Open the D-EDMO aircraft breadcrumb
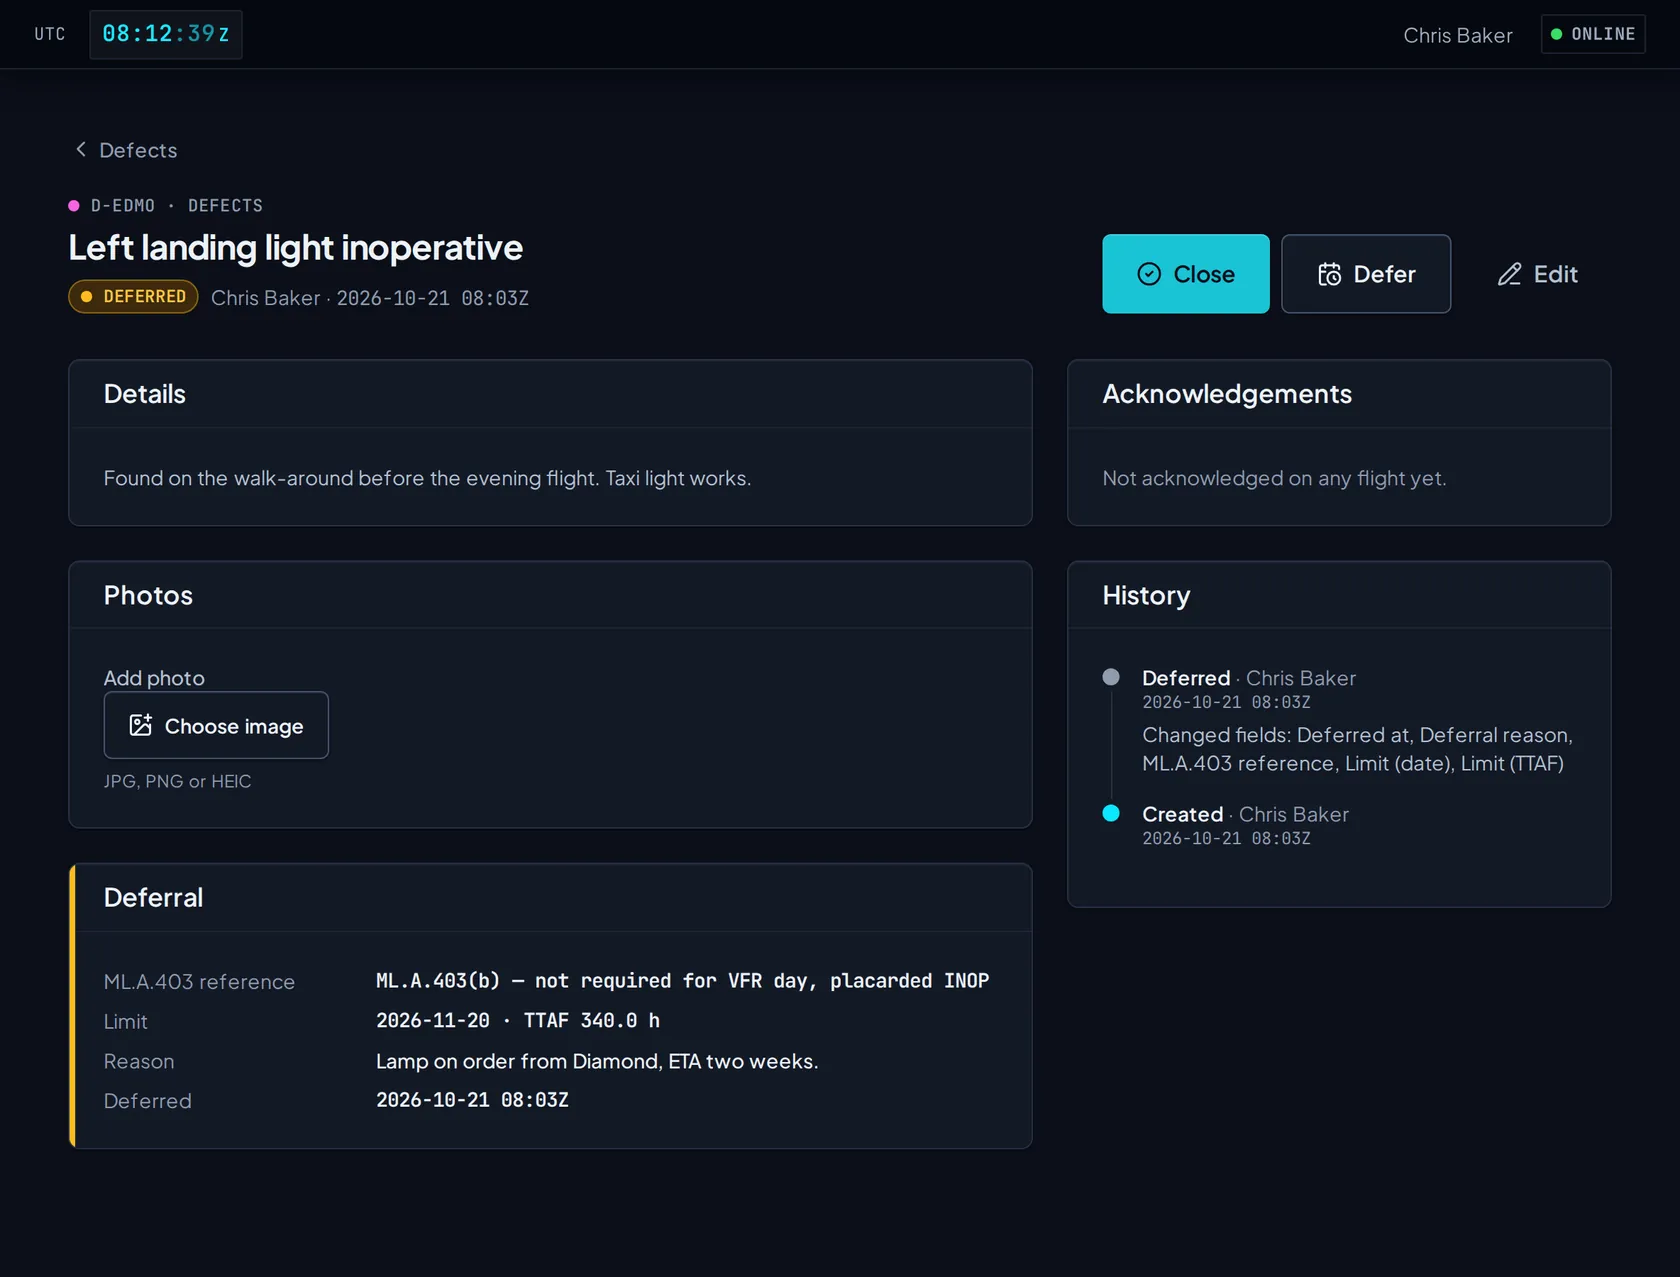Viewport: 1680px width, 1277px height. [x=123, y=205]
